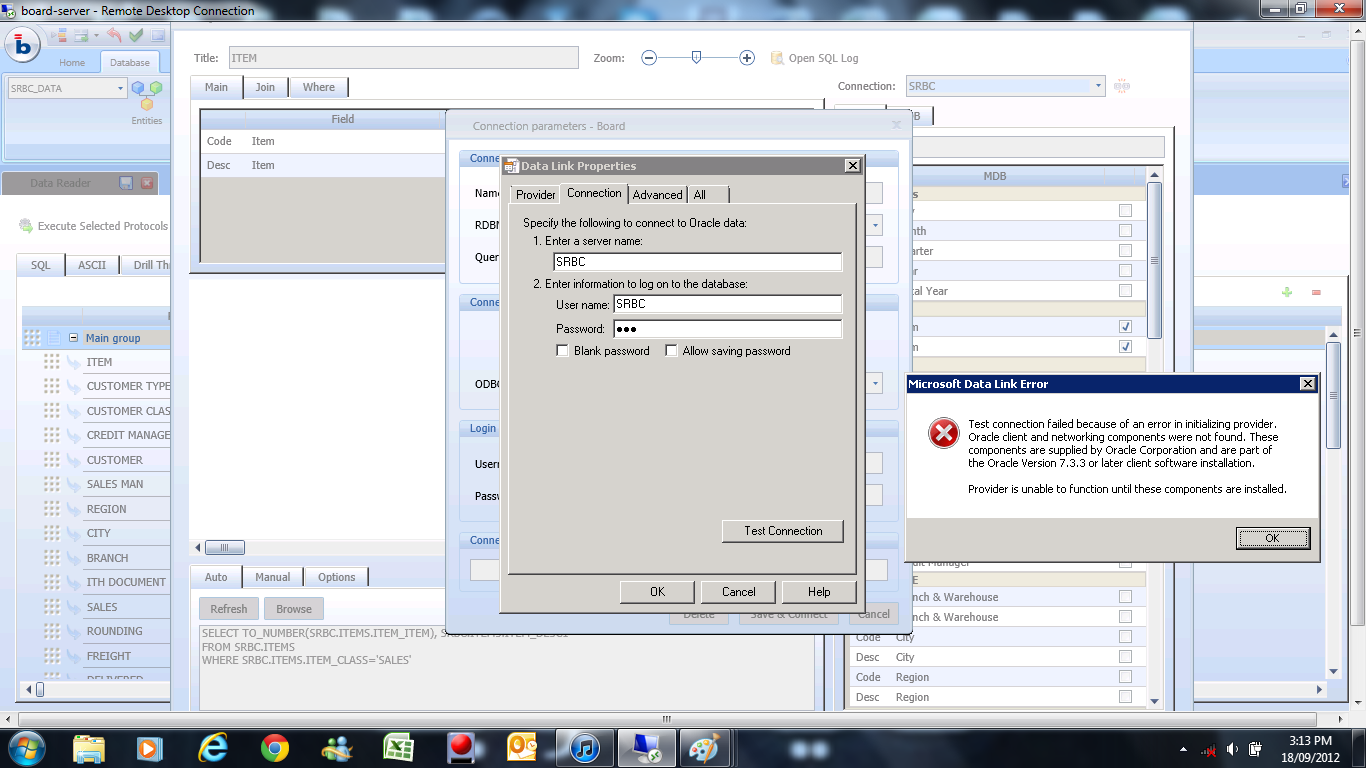1366x768 pixels.
Task: Click the Help button in Data Link Properties
Action: (819, 592)
